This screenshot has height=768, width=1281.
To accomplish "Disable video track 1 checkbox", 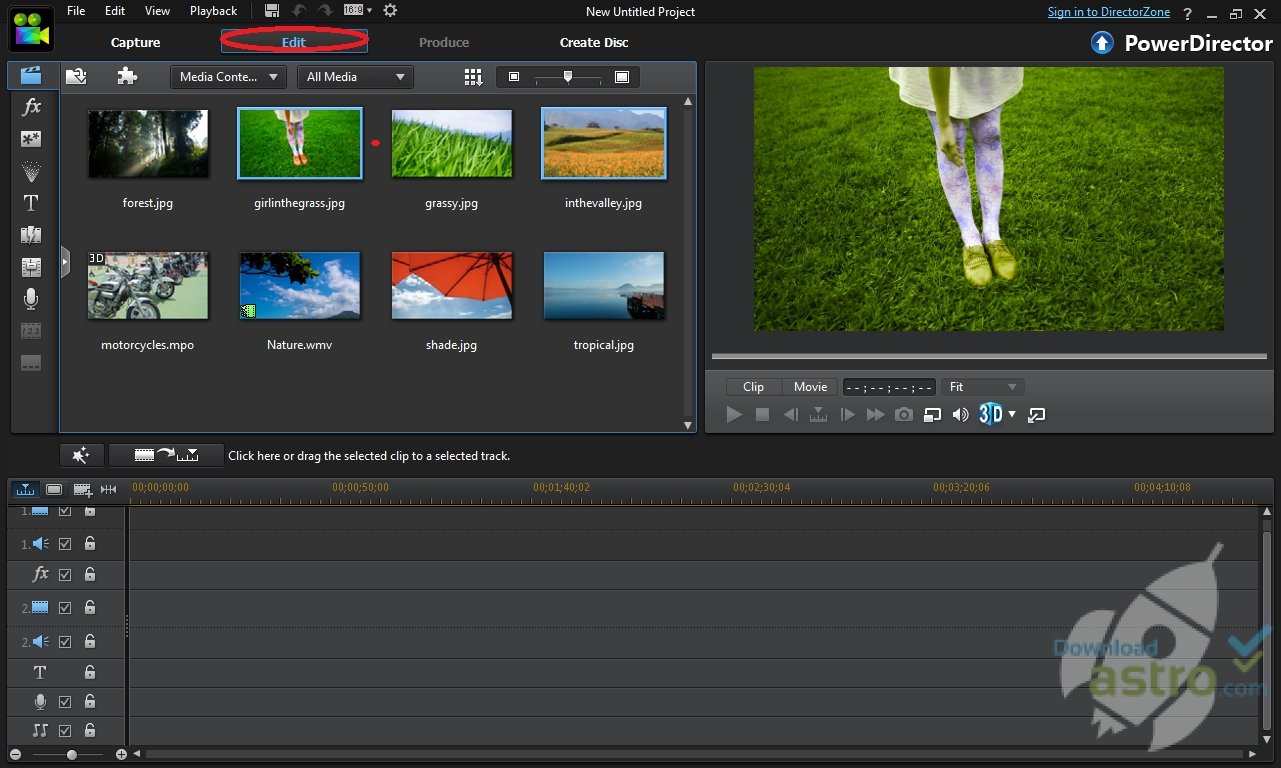I will tap(65, 511).
